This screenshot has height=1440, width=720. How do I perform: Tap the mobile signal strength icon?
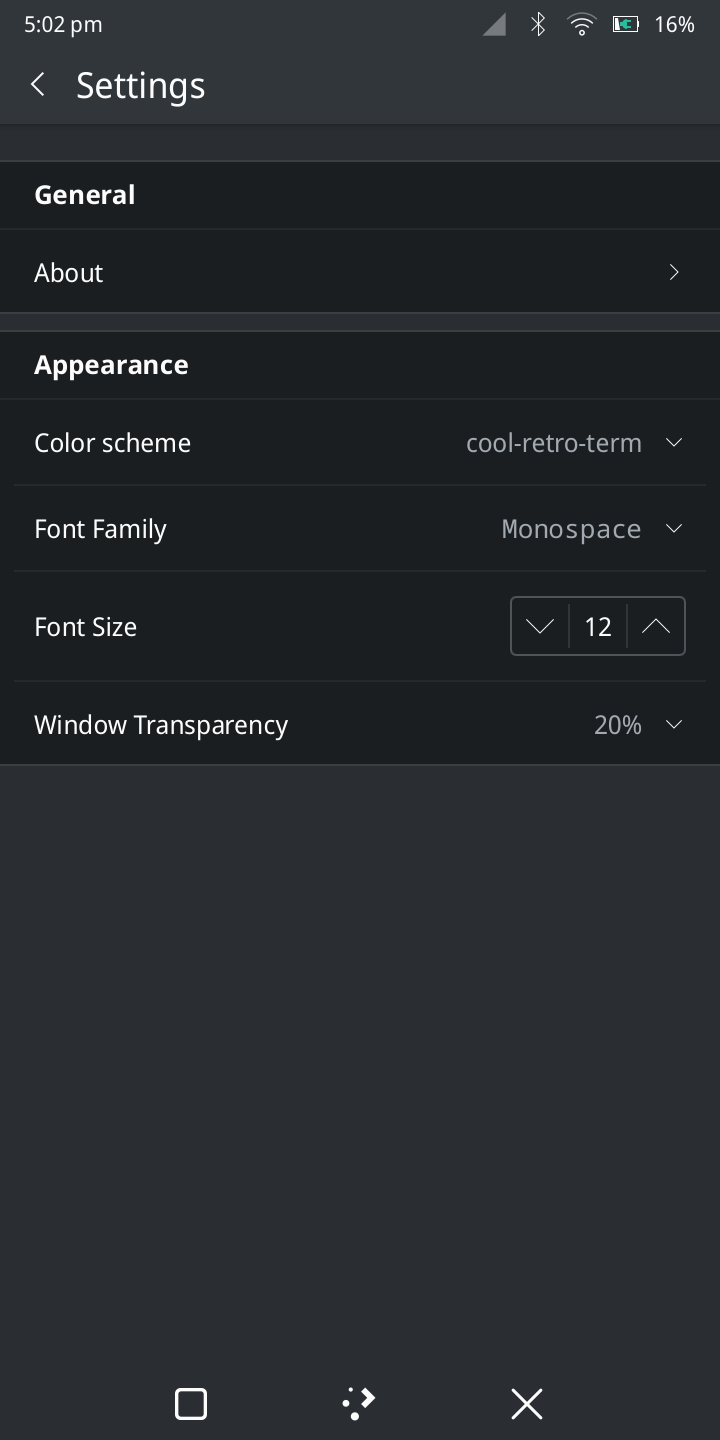coord(495,25)
